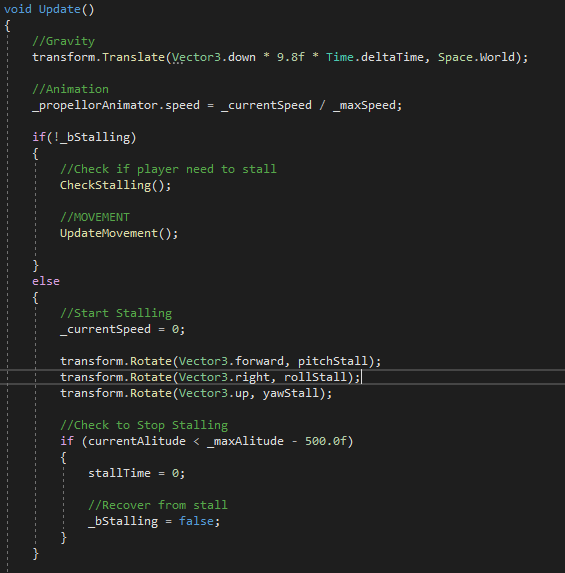
Task: Click '_currentSpeed' in the division expression
Action: [266, 105]
